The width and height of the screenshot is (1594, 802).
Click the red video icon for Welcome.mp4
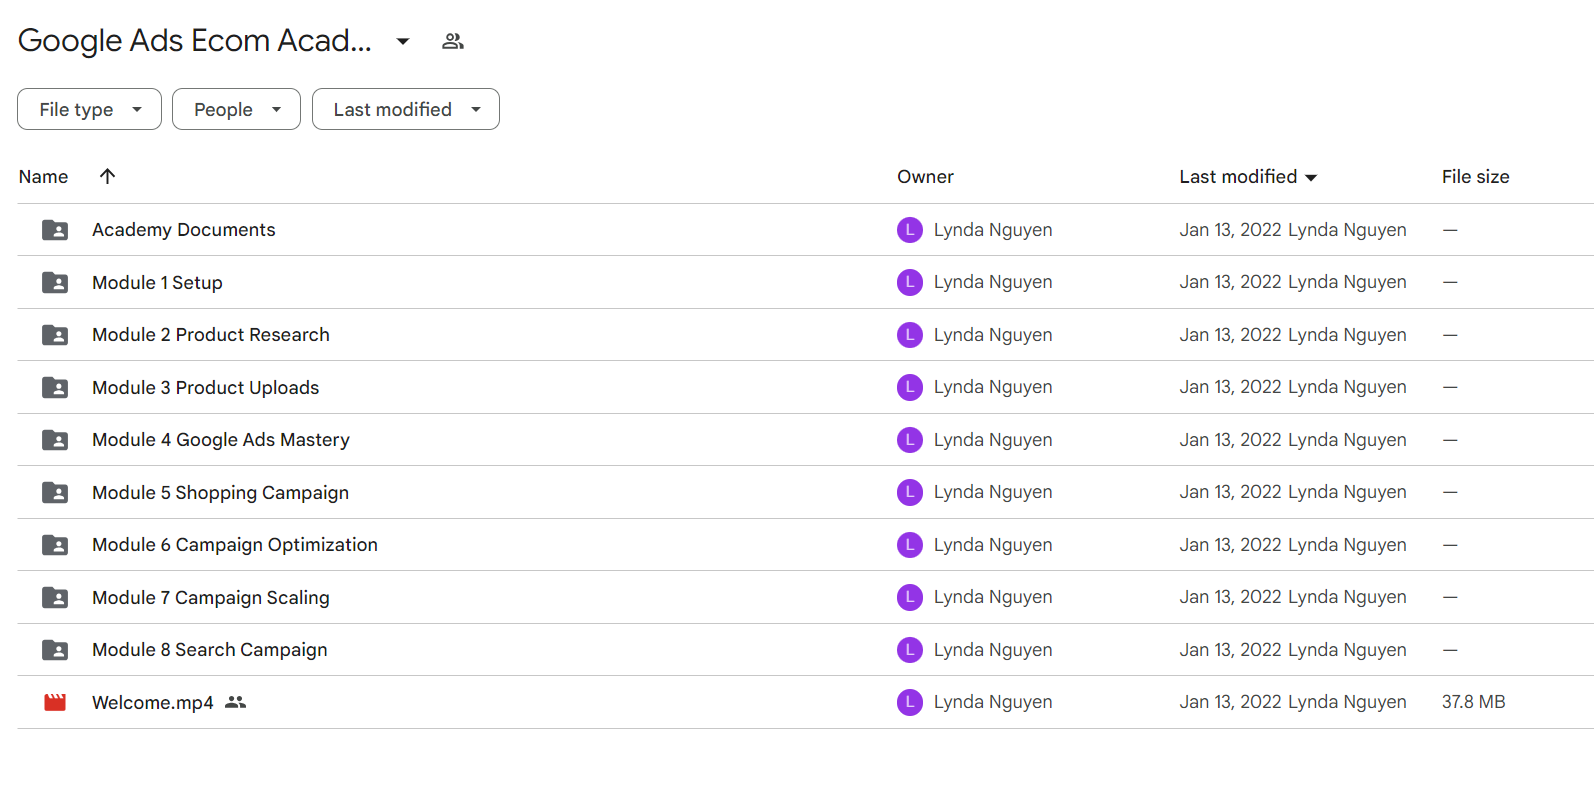coord(55,703)
